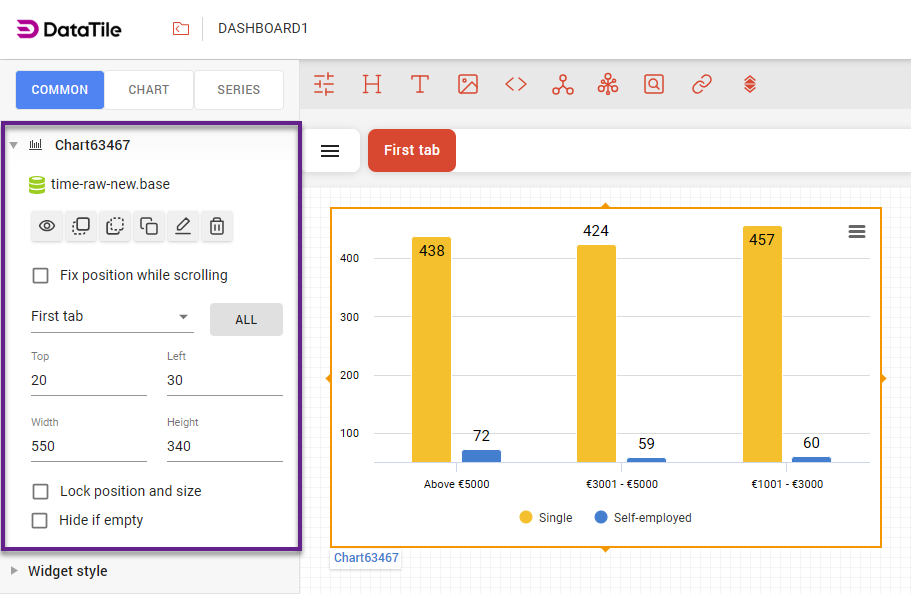Tick the Hide if empty checkbox
The width and height of the screenshot is (911, 594).
tap(41, 520)
